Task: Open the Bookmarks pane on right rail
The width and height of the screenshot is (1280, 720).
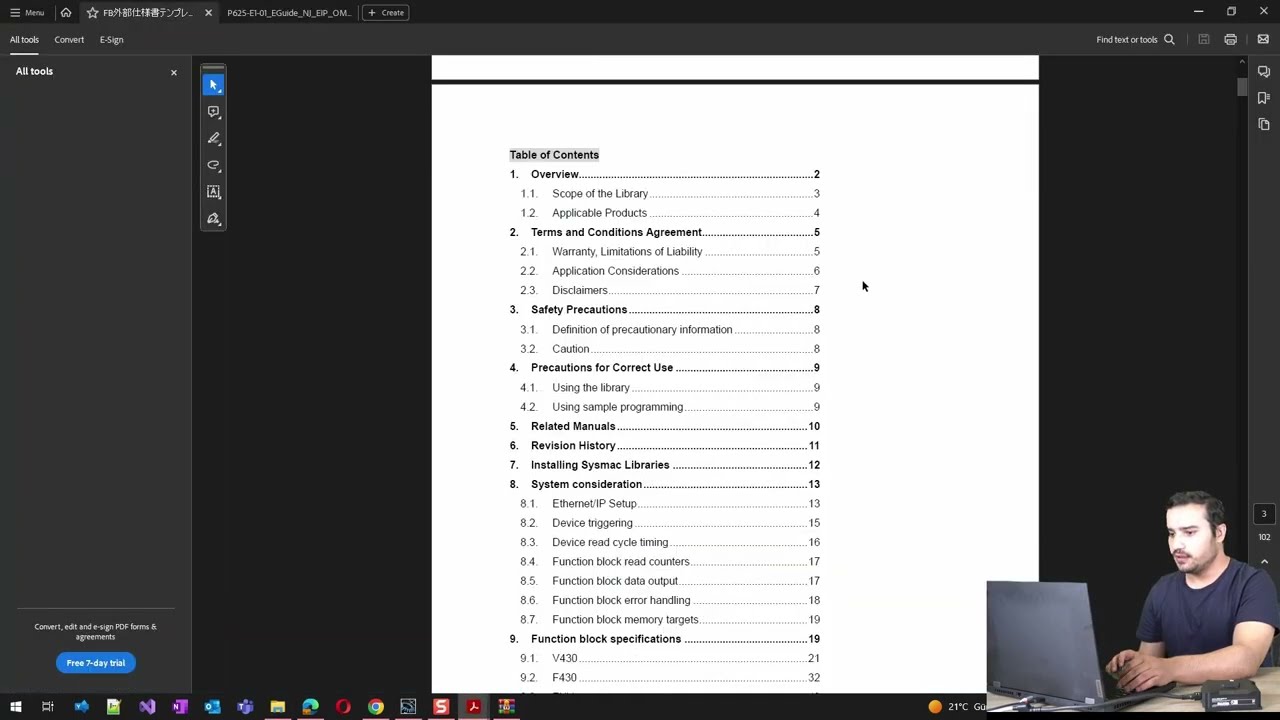Action: [1264, 98]
